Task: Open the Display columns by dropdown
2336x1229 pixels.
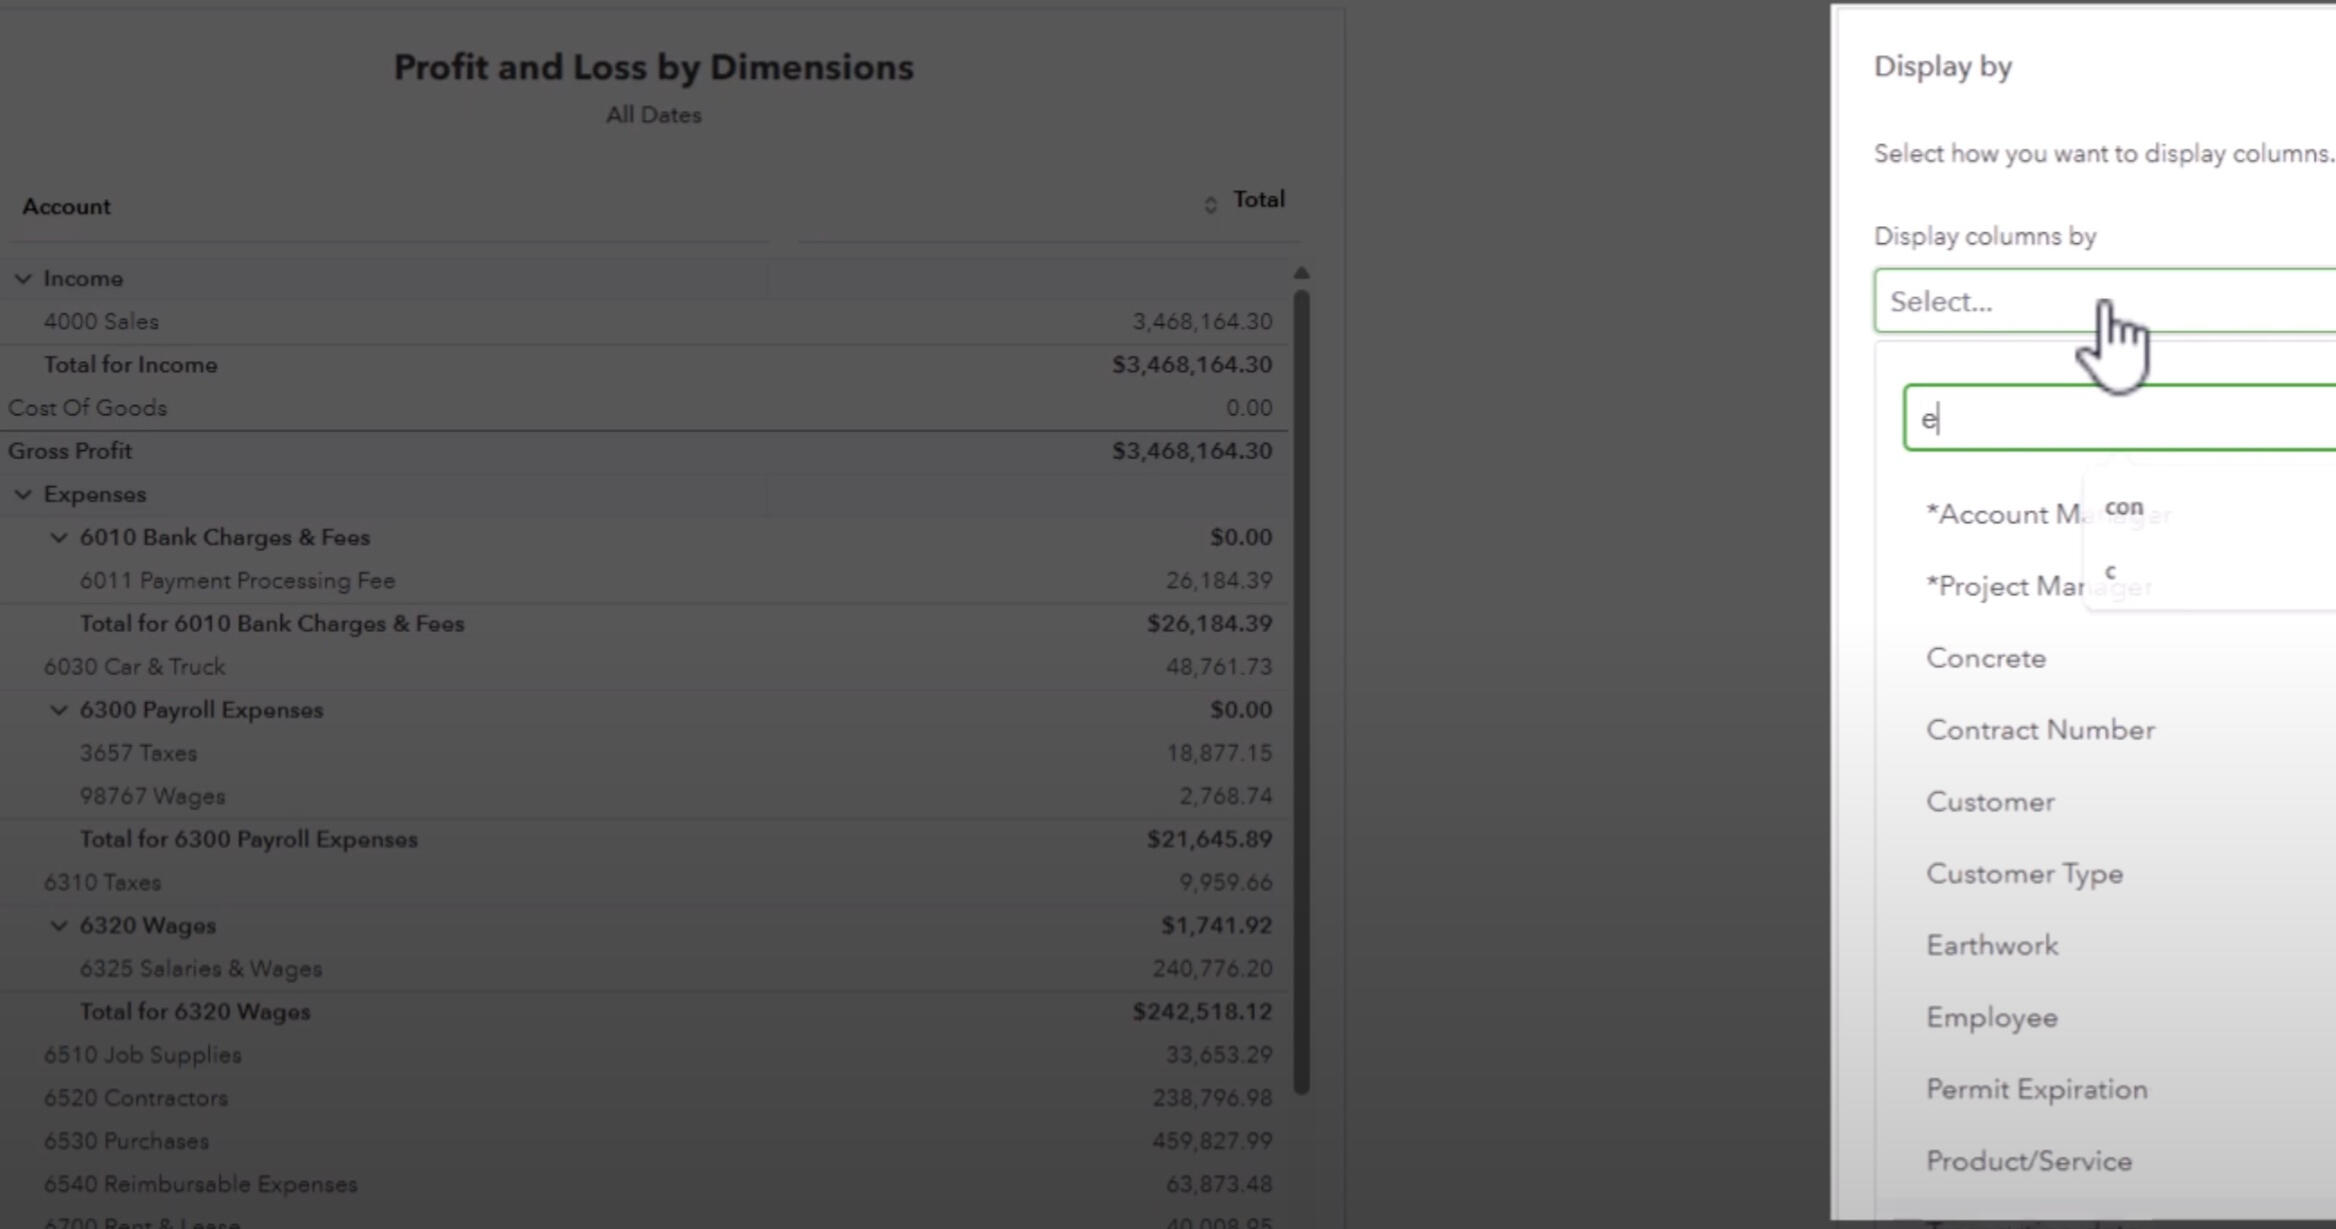Action: [2100, 301]
